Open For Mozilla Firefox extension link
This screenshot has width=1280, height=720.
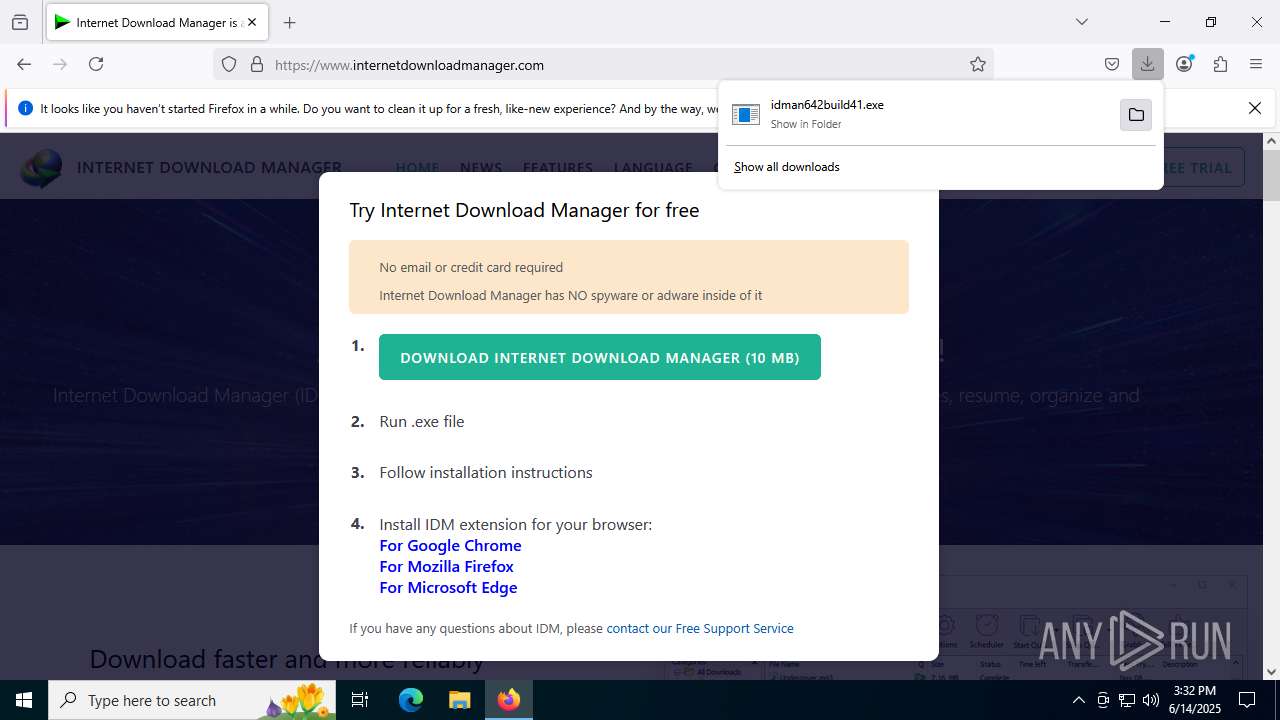[x=446, y=566]
